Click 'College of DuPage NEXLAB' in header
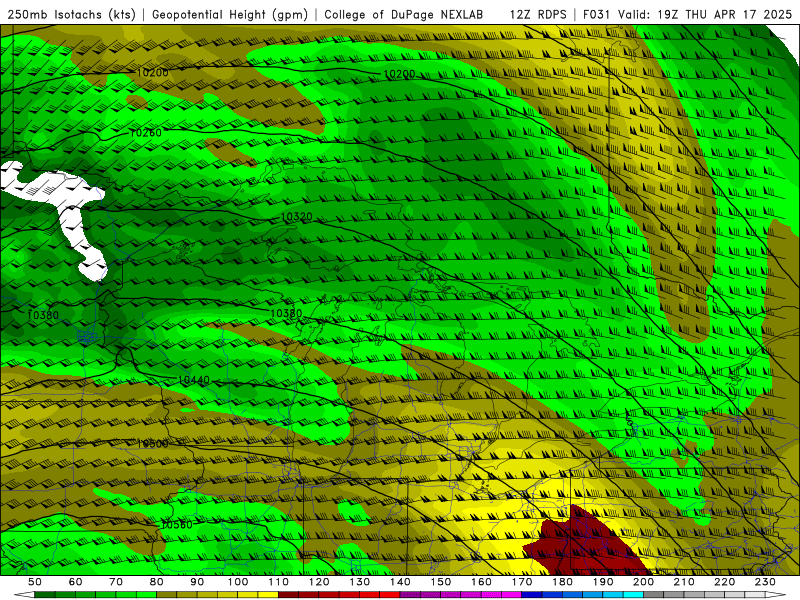This screenshot has width=800, height=600. (x=404, y=14)
